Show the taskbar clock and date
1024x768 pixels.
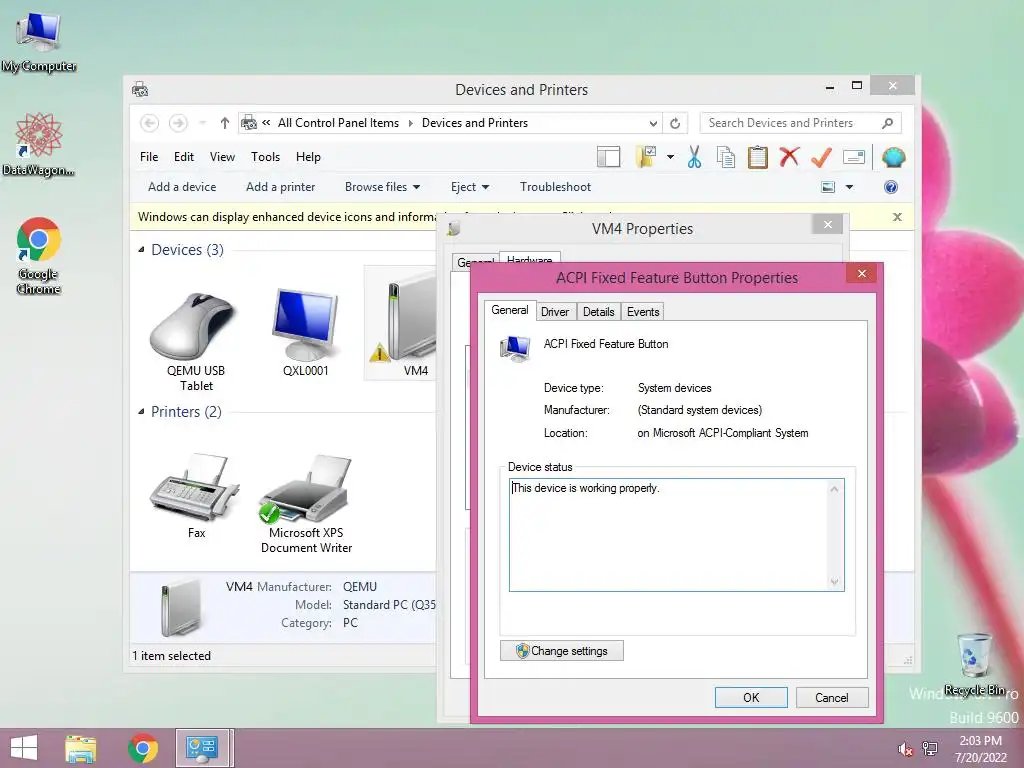[980, 749]
